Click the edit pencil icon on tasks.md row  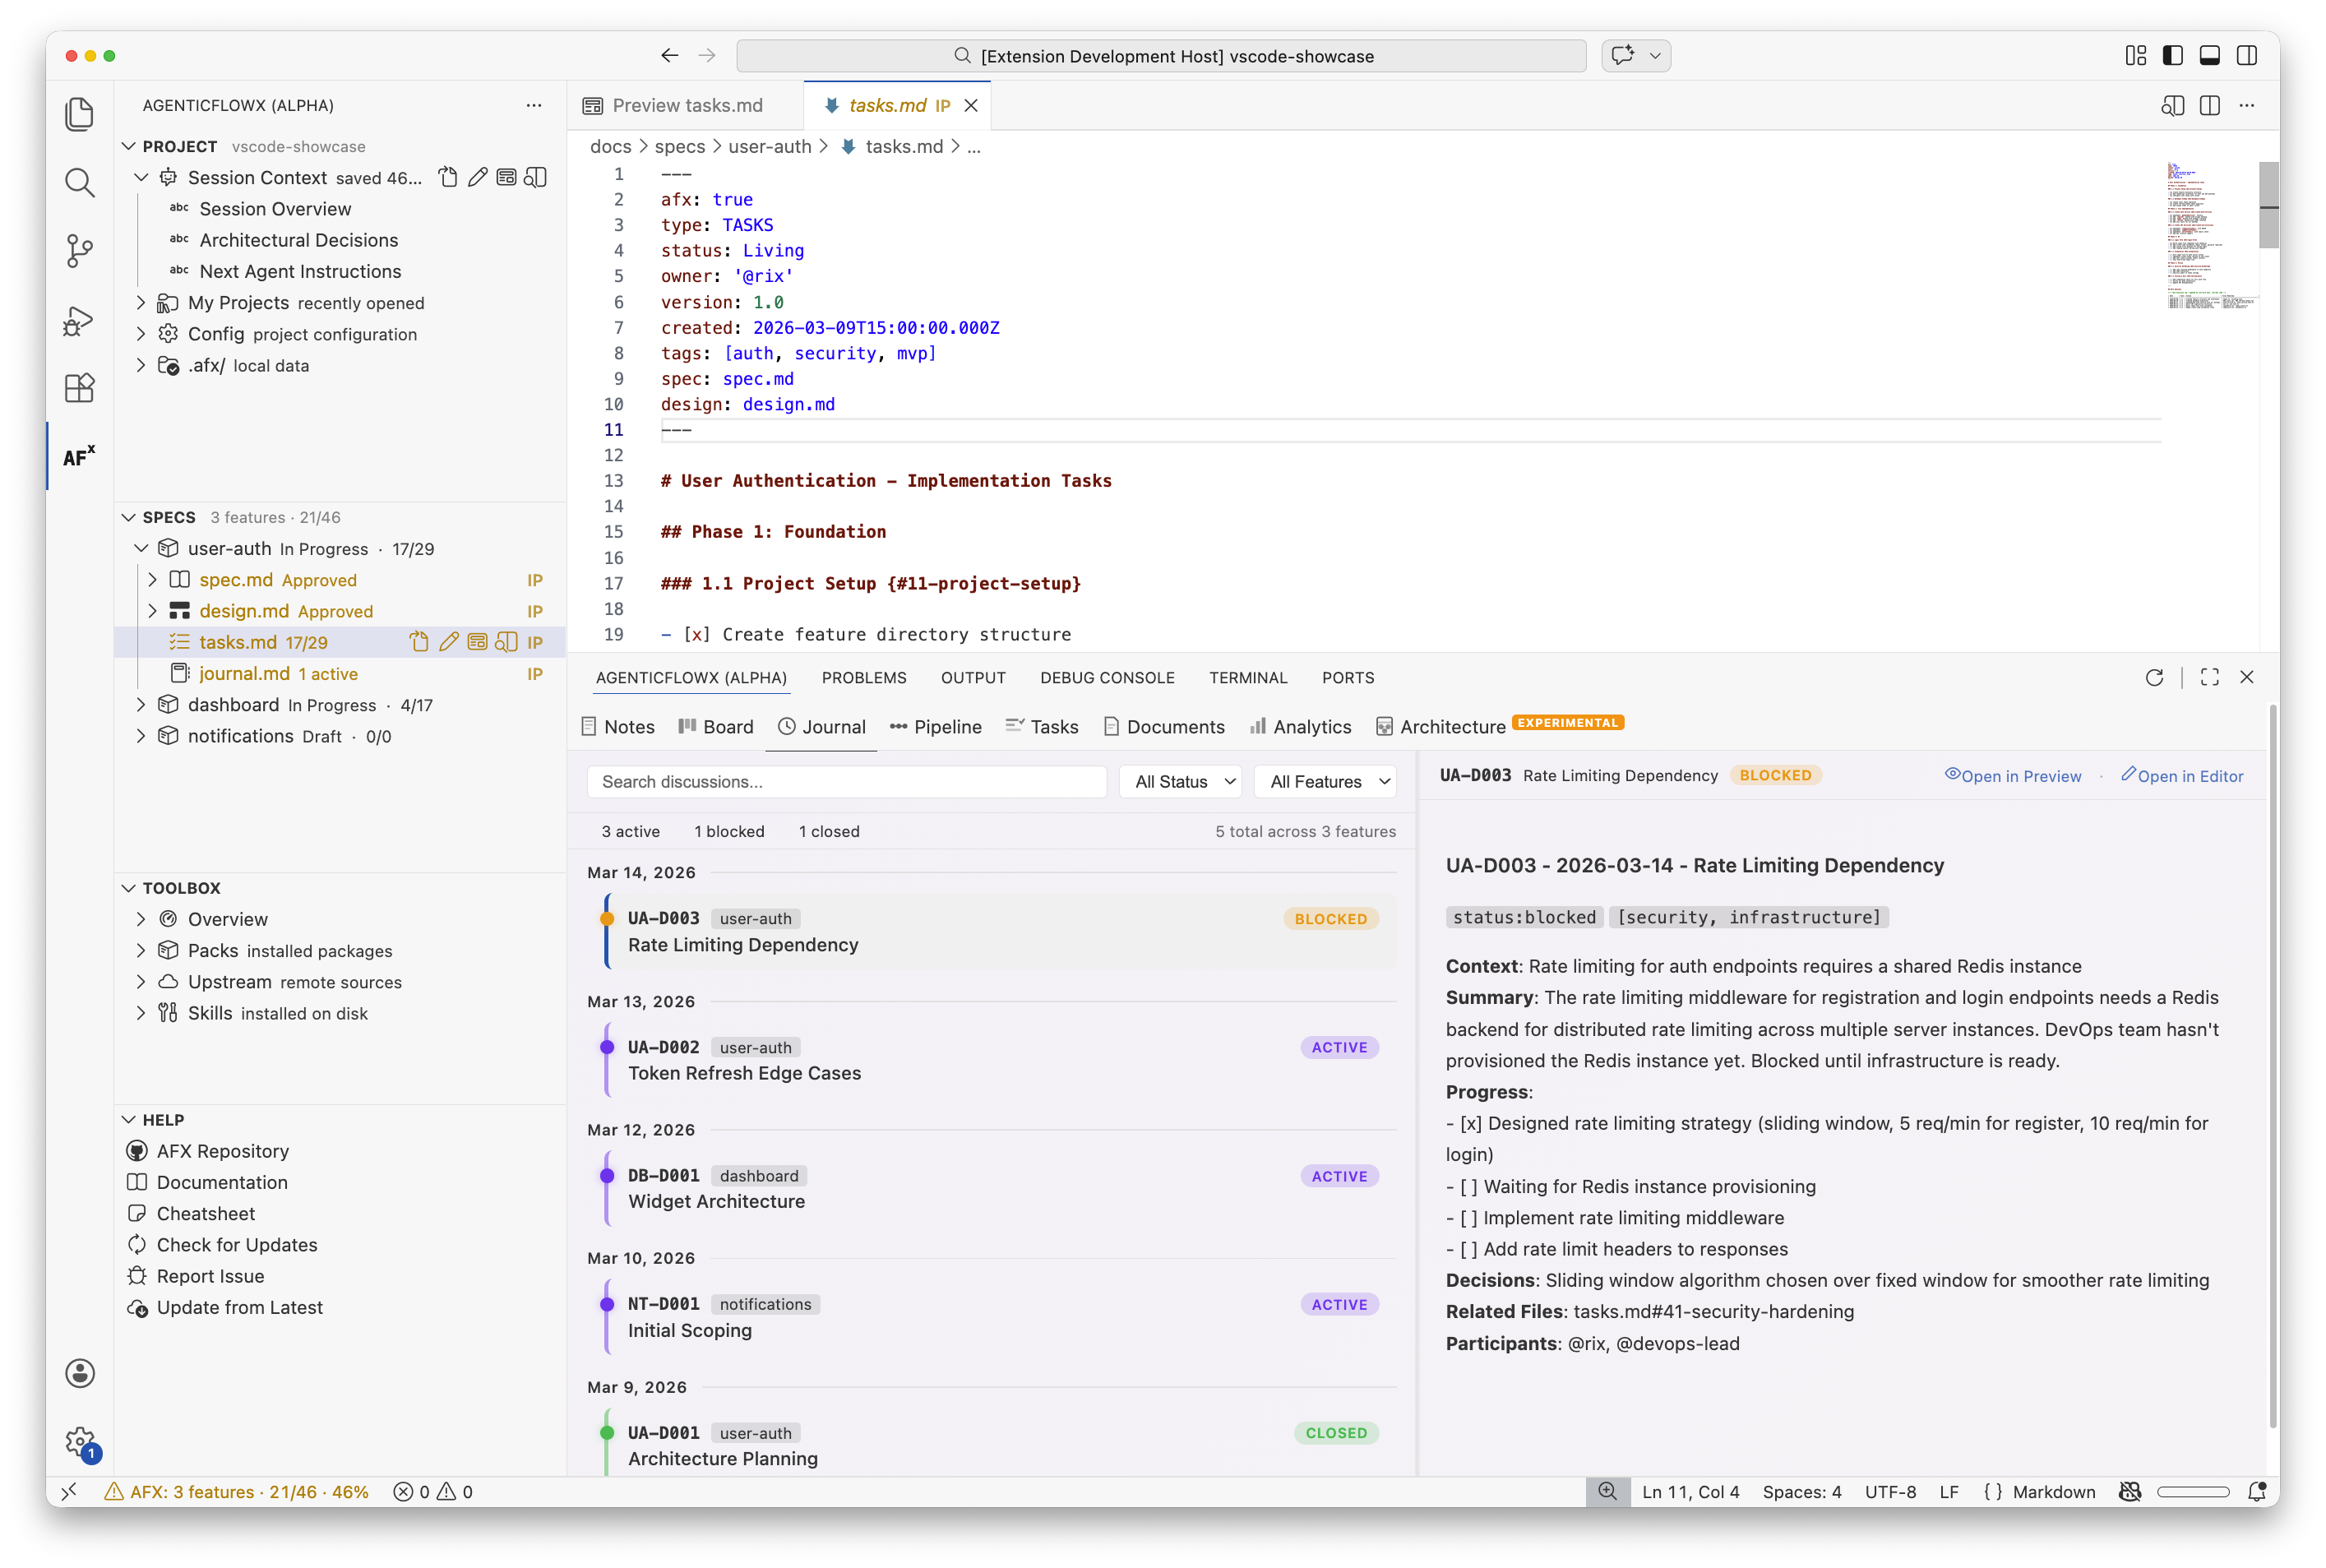point(448,642)
